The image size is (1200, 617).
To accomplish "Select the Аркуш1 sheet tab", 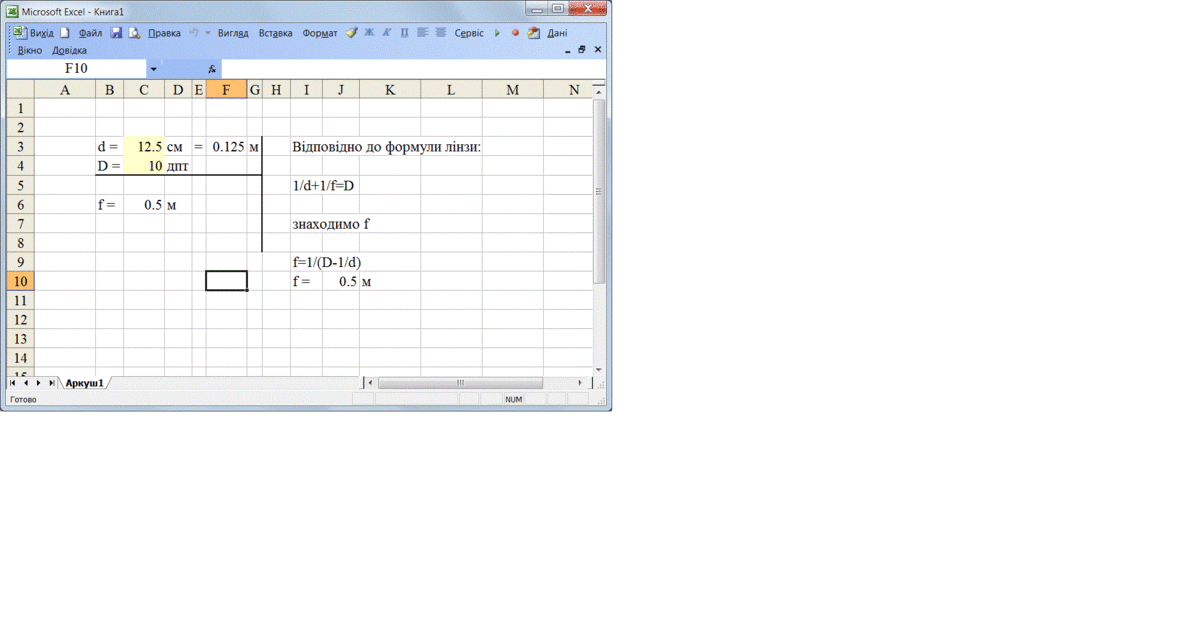I will coord(85,383).
